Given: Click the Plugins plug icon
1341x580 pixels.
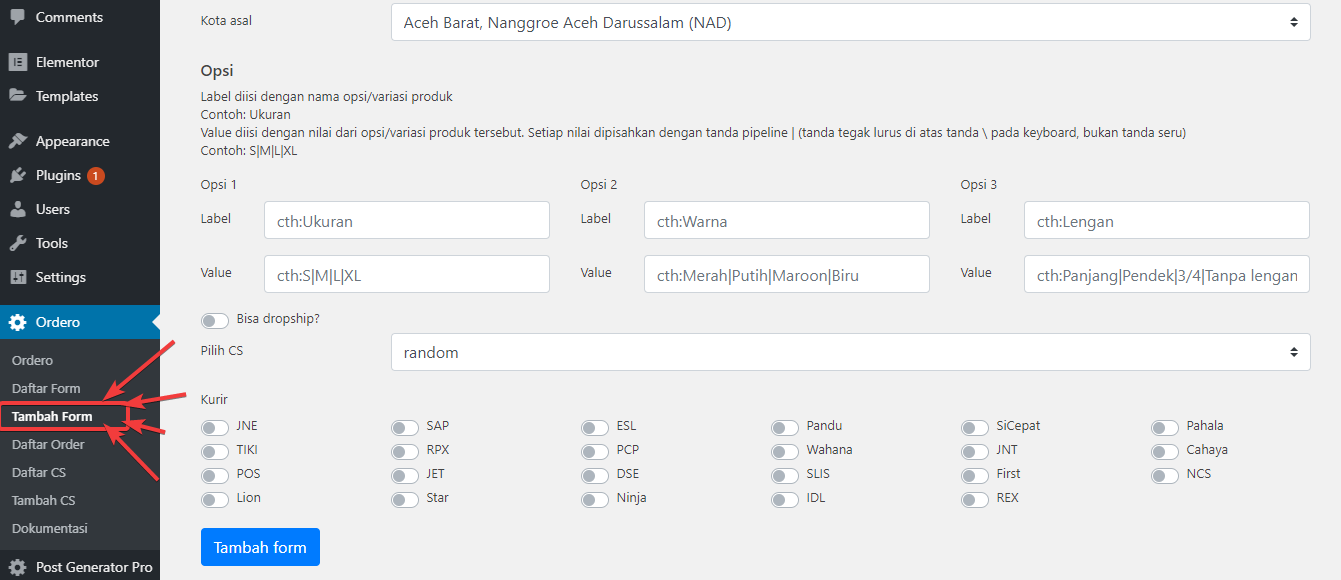Looking at the screenshot, I should (x=18, y=175).
